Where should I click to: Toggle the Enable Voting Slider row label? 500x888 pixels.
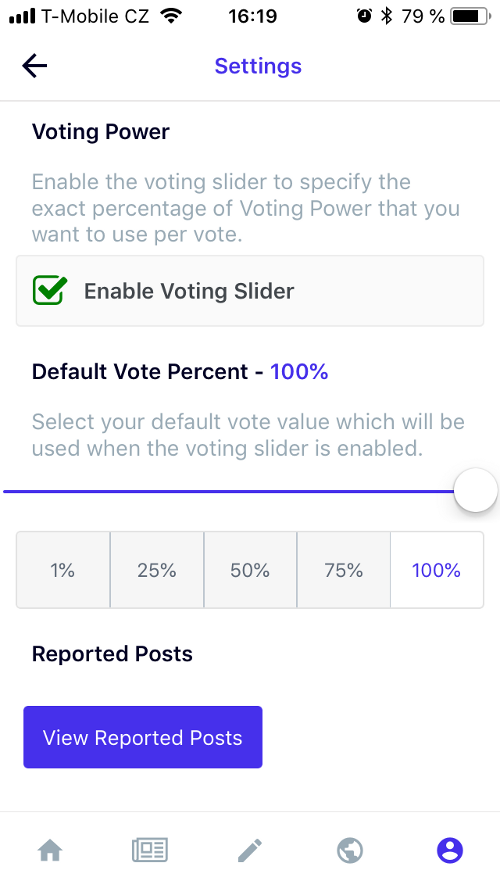pos(189,291)
